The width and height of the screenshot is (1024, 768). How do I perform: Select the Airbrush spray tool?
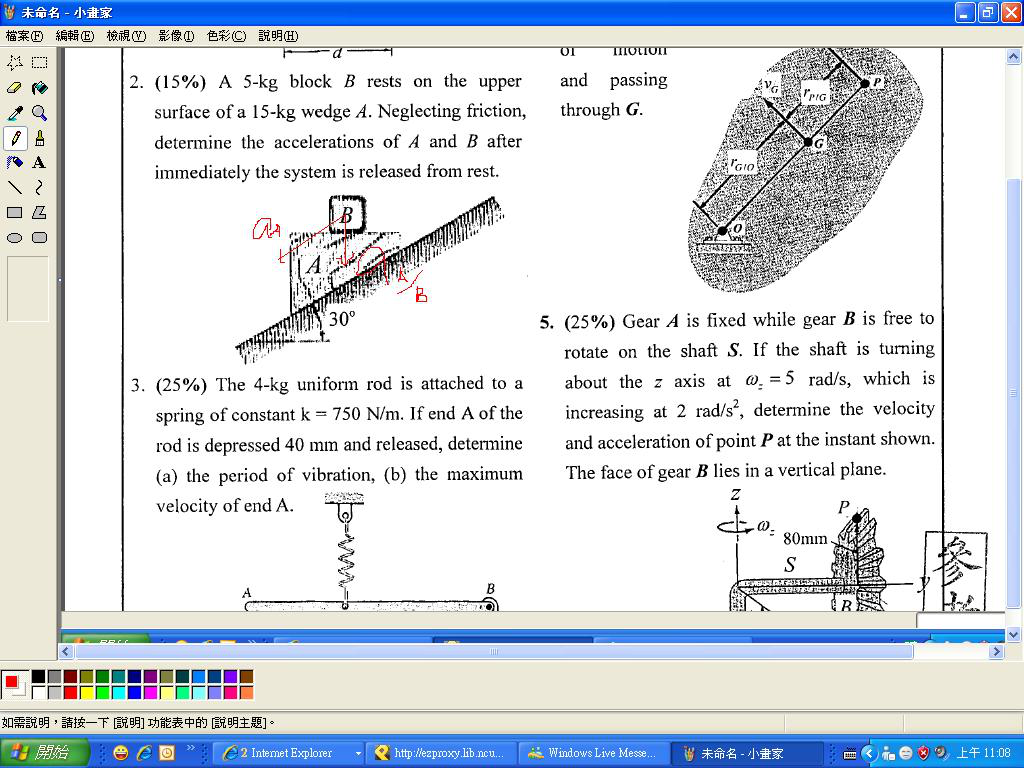coord(15,163)
